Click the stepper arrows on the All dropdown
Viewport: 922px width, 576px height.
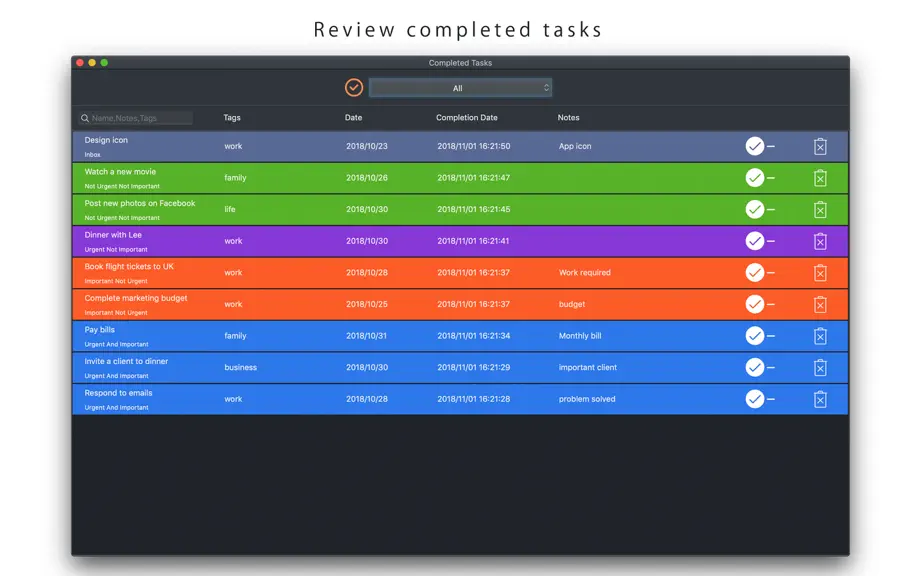pyautogui.click(x=546, y=88)
